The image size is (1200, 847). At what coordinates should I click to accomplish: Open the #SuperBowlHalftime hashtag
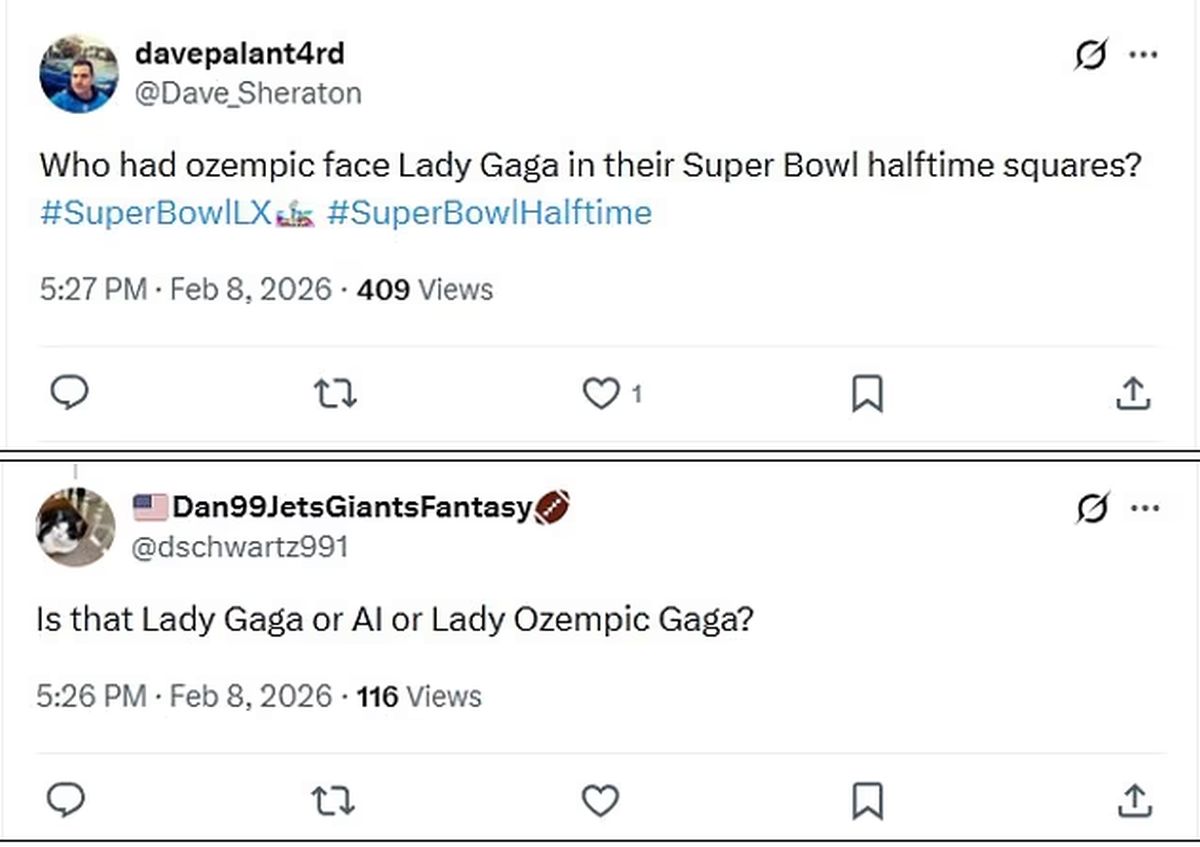[491, 212]
